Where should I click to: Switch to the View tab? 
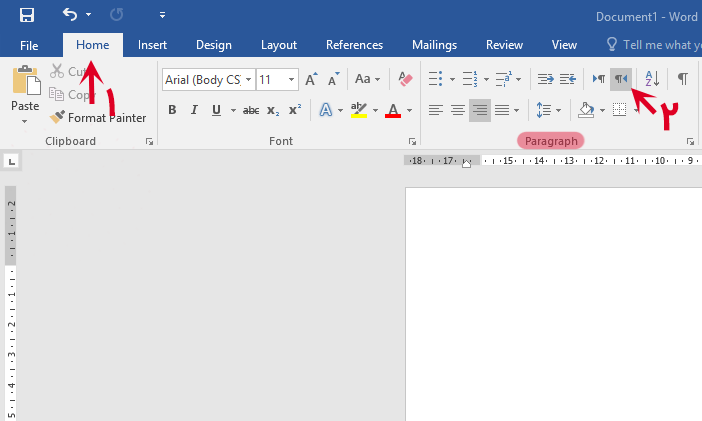pos(564,45)
